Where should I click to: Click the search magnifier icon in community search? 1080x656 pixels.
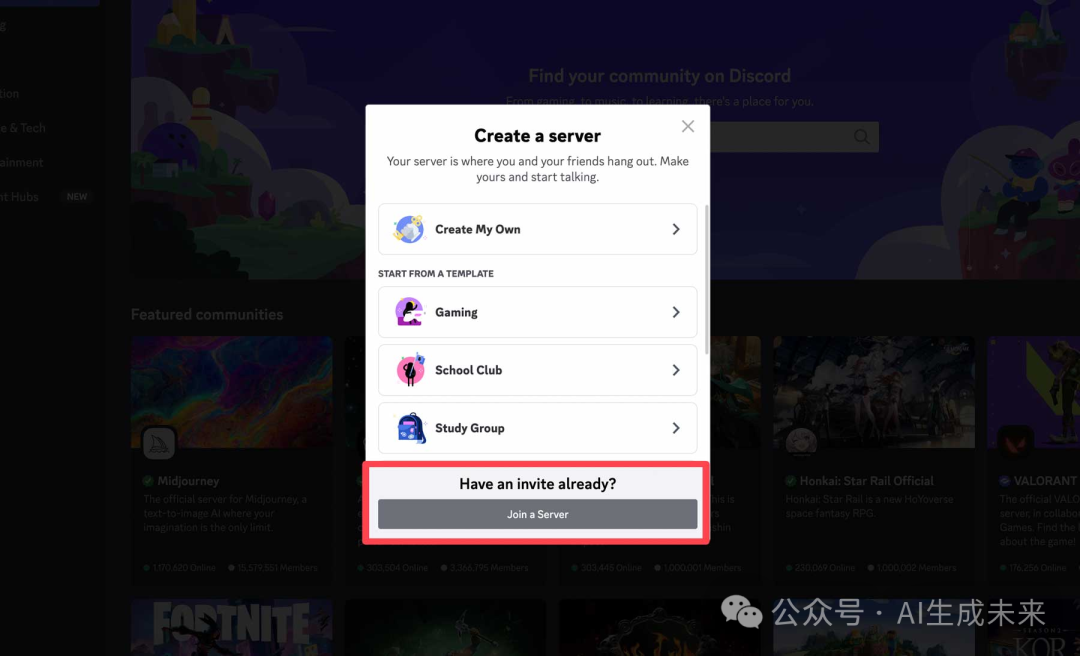(x=862, y=136)
